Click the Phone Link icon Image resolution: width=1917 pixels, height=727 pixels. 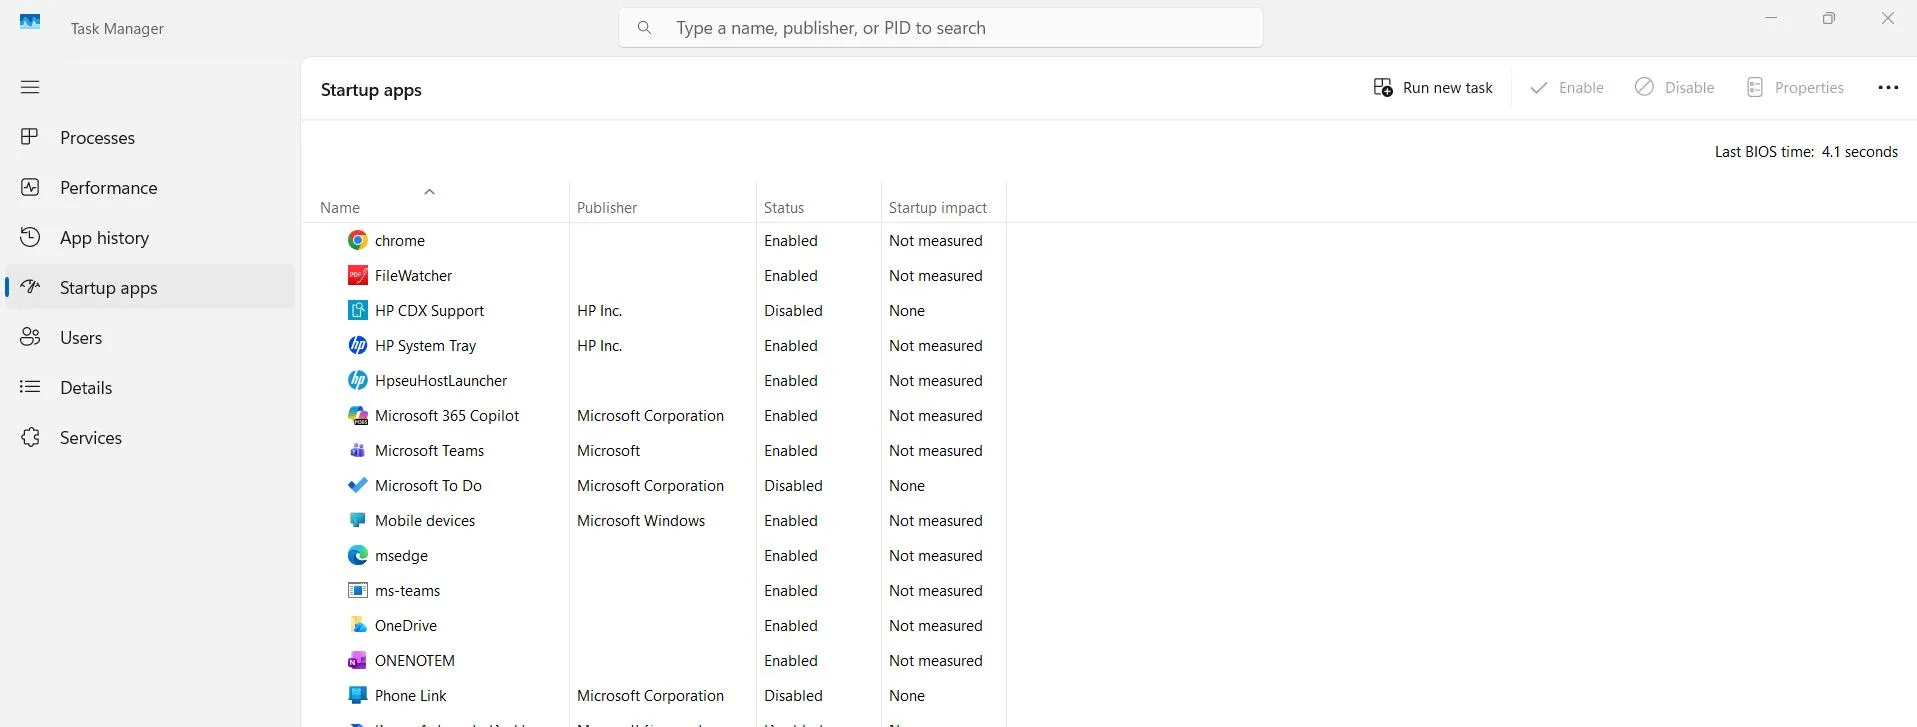click(x=357, y=695)
